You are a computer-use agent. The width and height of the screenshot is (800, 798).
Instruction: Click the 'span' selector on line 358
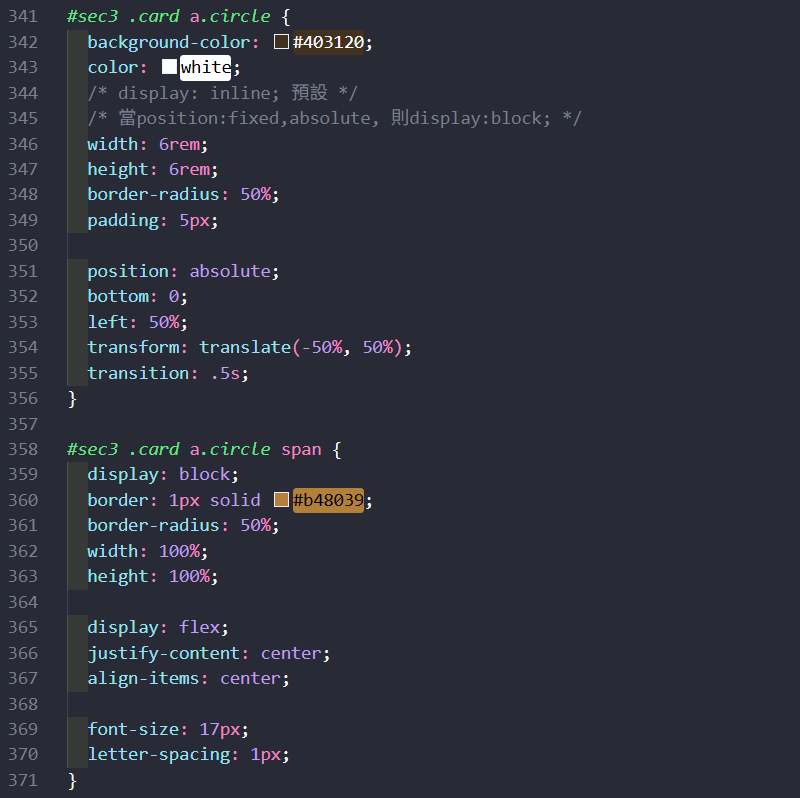(301, 449)
